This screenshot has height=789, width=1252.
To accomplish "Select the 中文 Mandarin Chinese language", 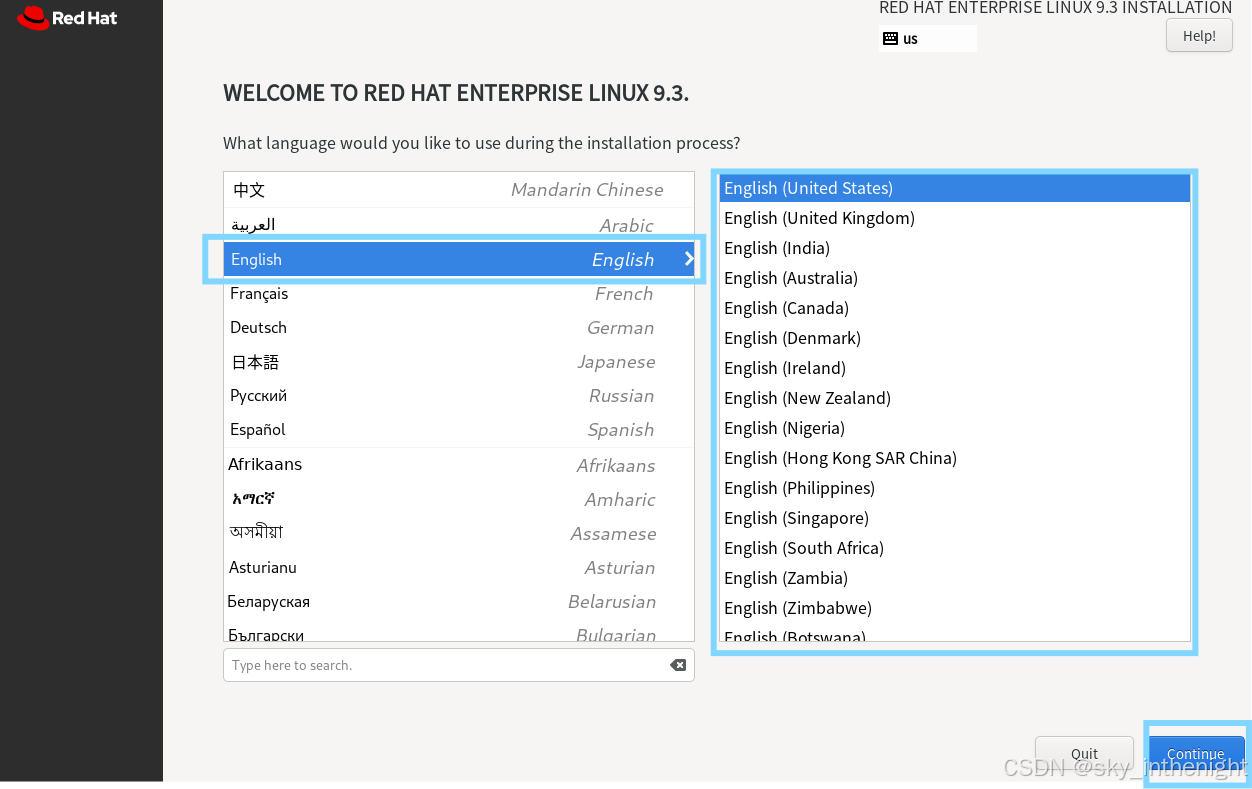I will (x=458, y=190).
